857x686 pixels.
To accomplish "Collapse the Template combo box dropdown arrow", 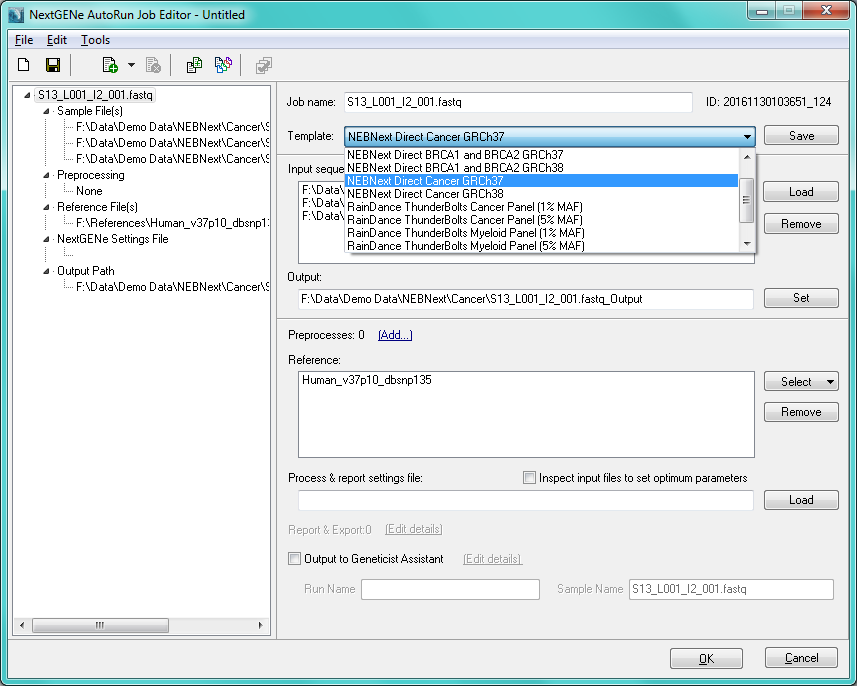I will (x=747, y=136).
